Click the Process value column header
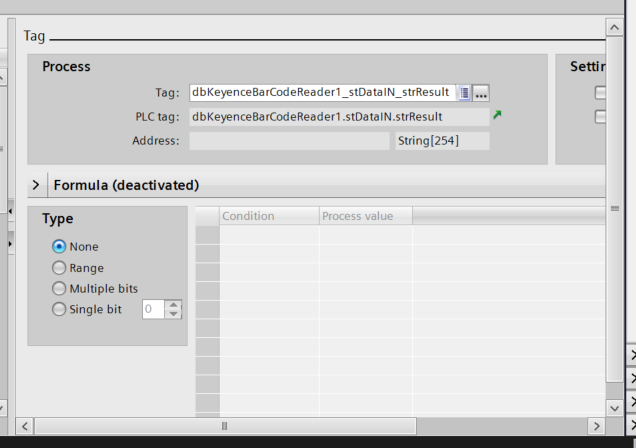Screen dimensions: 636x448 coord(366,216)
